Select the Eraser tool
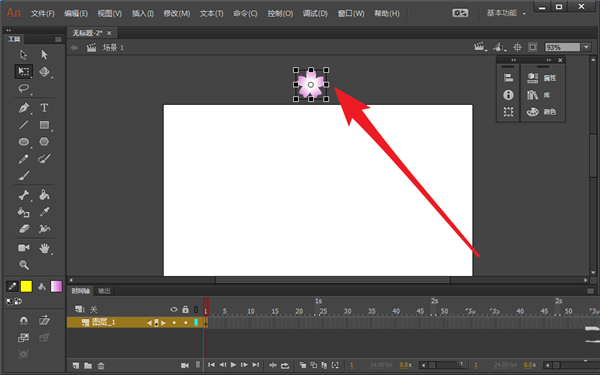Screen dimensions: 600x375 coord(24,229)
